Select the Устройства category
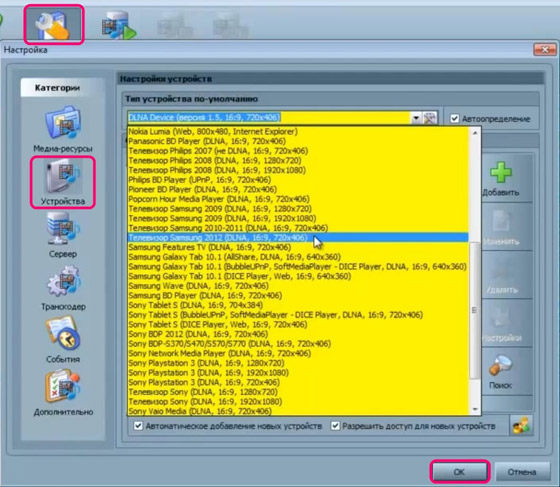This screenshot has width=560, height=487. pyautogui.click(x=63, y=182)
